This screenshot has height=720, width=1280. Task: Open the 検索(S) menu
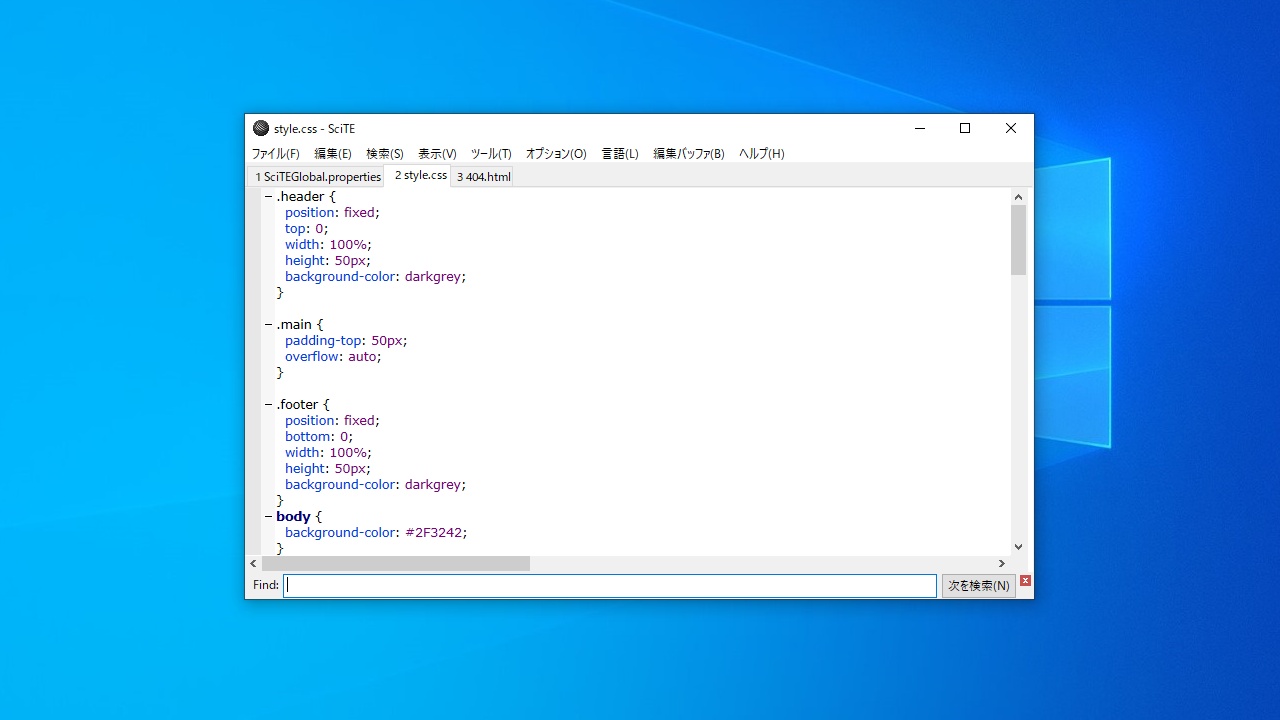[385, 154]
